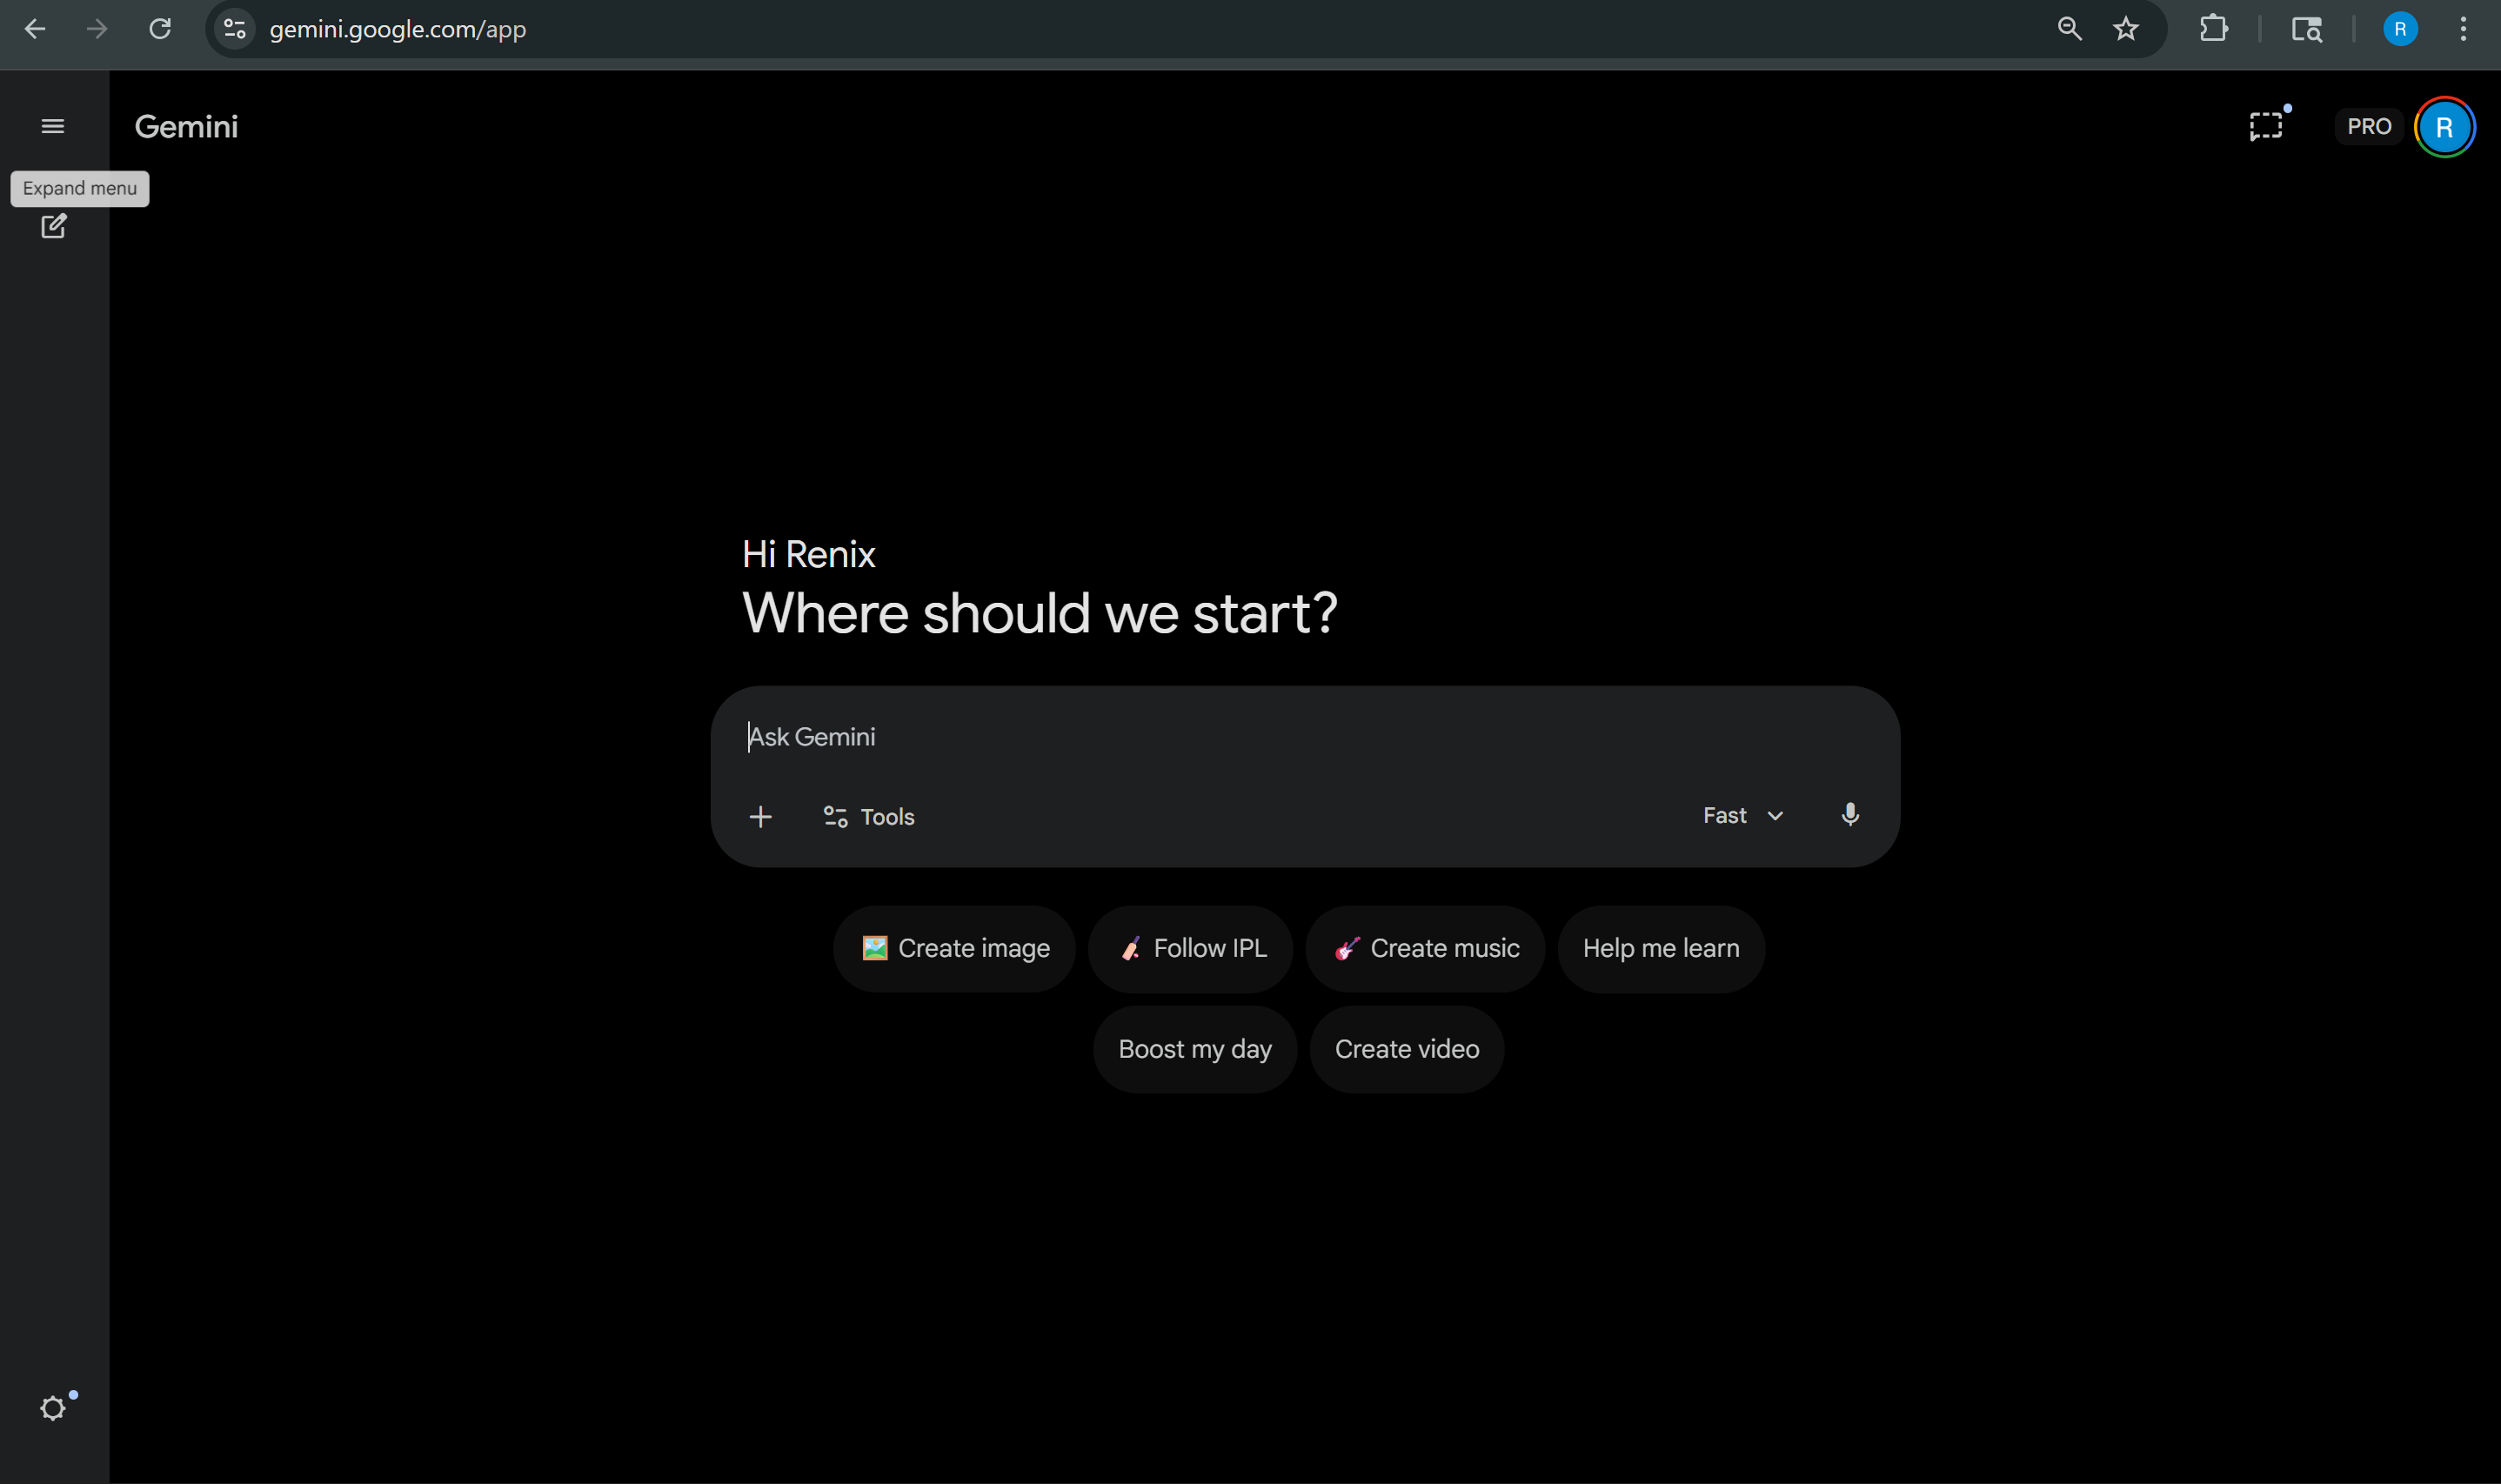Click inside the Ask Gemini input field
The height and width of the screenshot is (1484, 2501).
pyautogui.click(x=1100, y=736)
